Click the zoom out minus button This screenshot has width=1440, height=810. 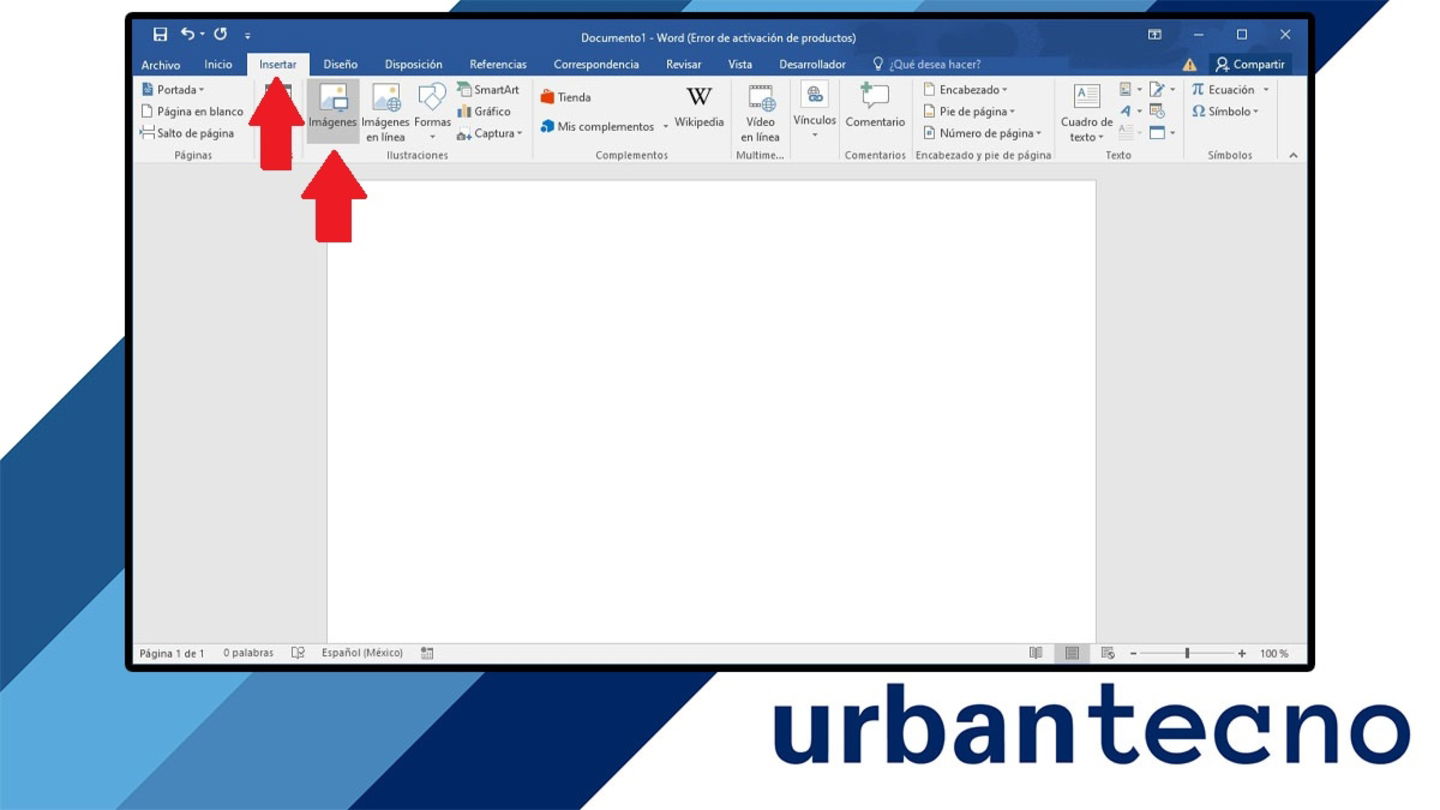click(x=1133, y=653)
